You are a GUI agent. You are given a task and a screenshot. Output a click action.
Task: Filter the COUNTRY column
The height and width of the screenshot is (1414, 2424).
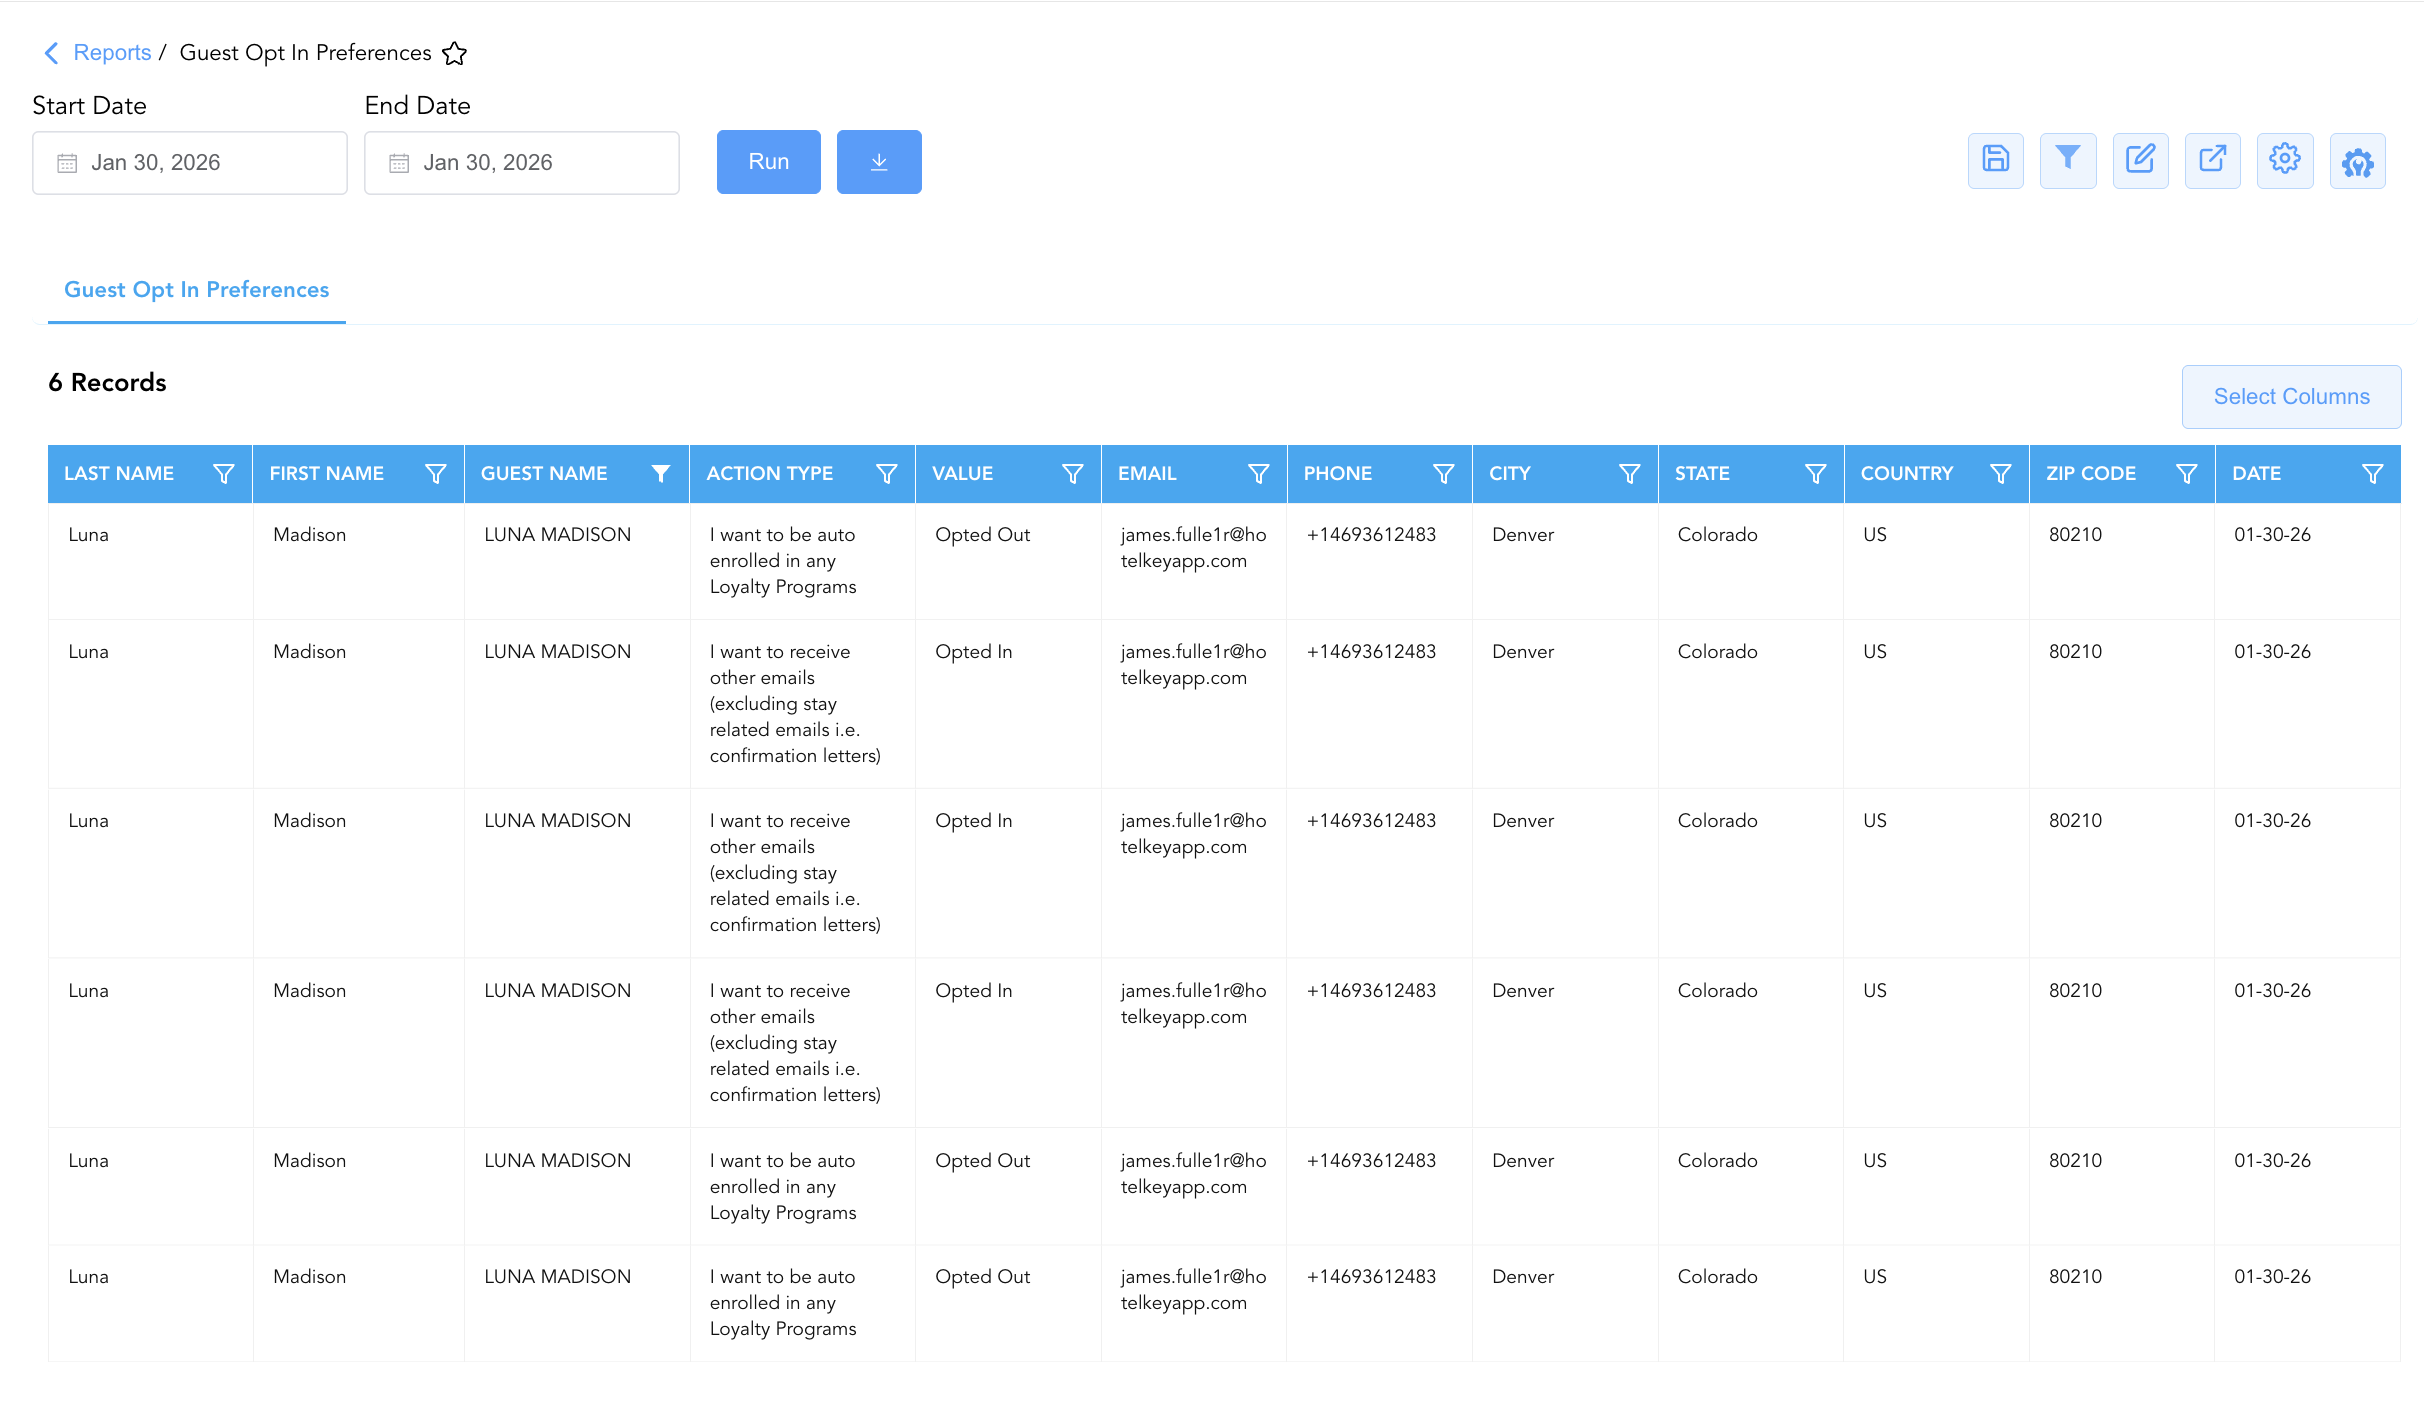click(2001, 474)
